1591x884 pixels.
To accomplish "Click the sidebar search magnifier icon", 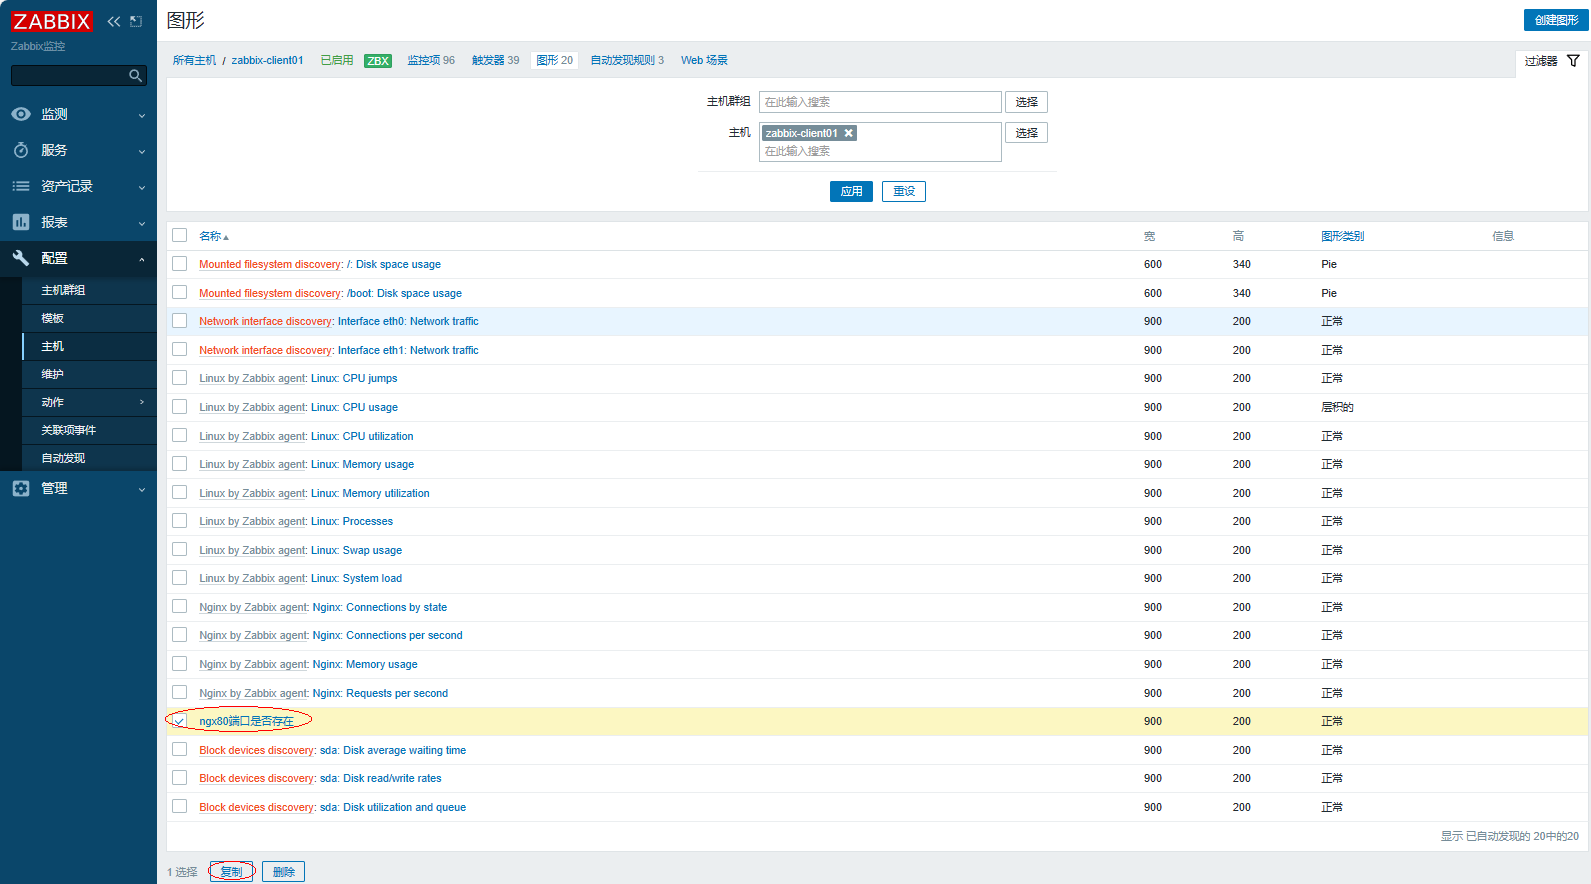I will [x=135, y=76].
